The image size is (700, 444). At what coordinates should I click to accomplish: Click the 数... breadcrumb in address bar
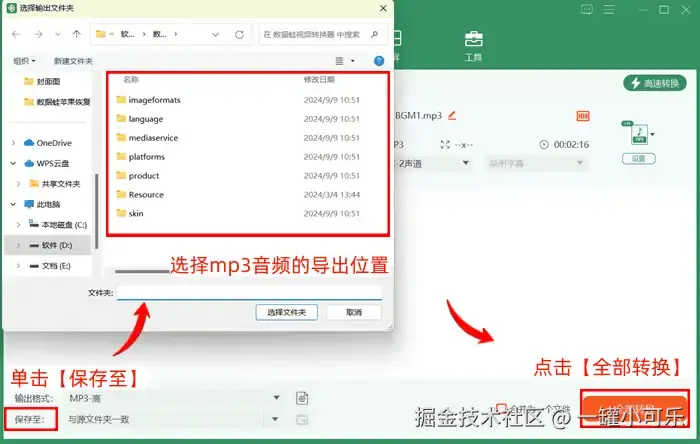pyautogui.click(x=159, y=34)
